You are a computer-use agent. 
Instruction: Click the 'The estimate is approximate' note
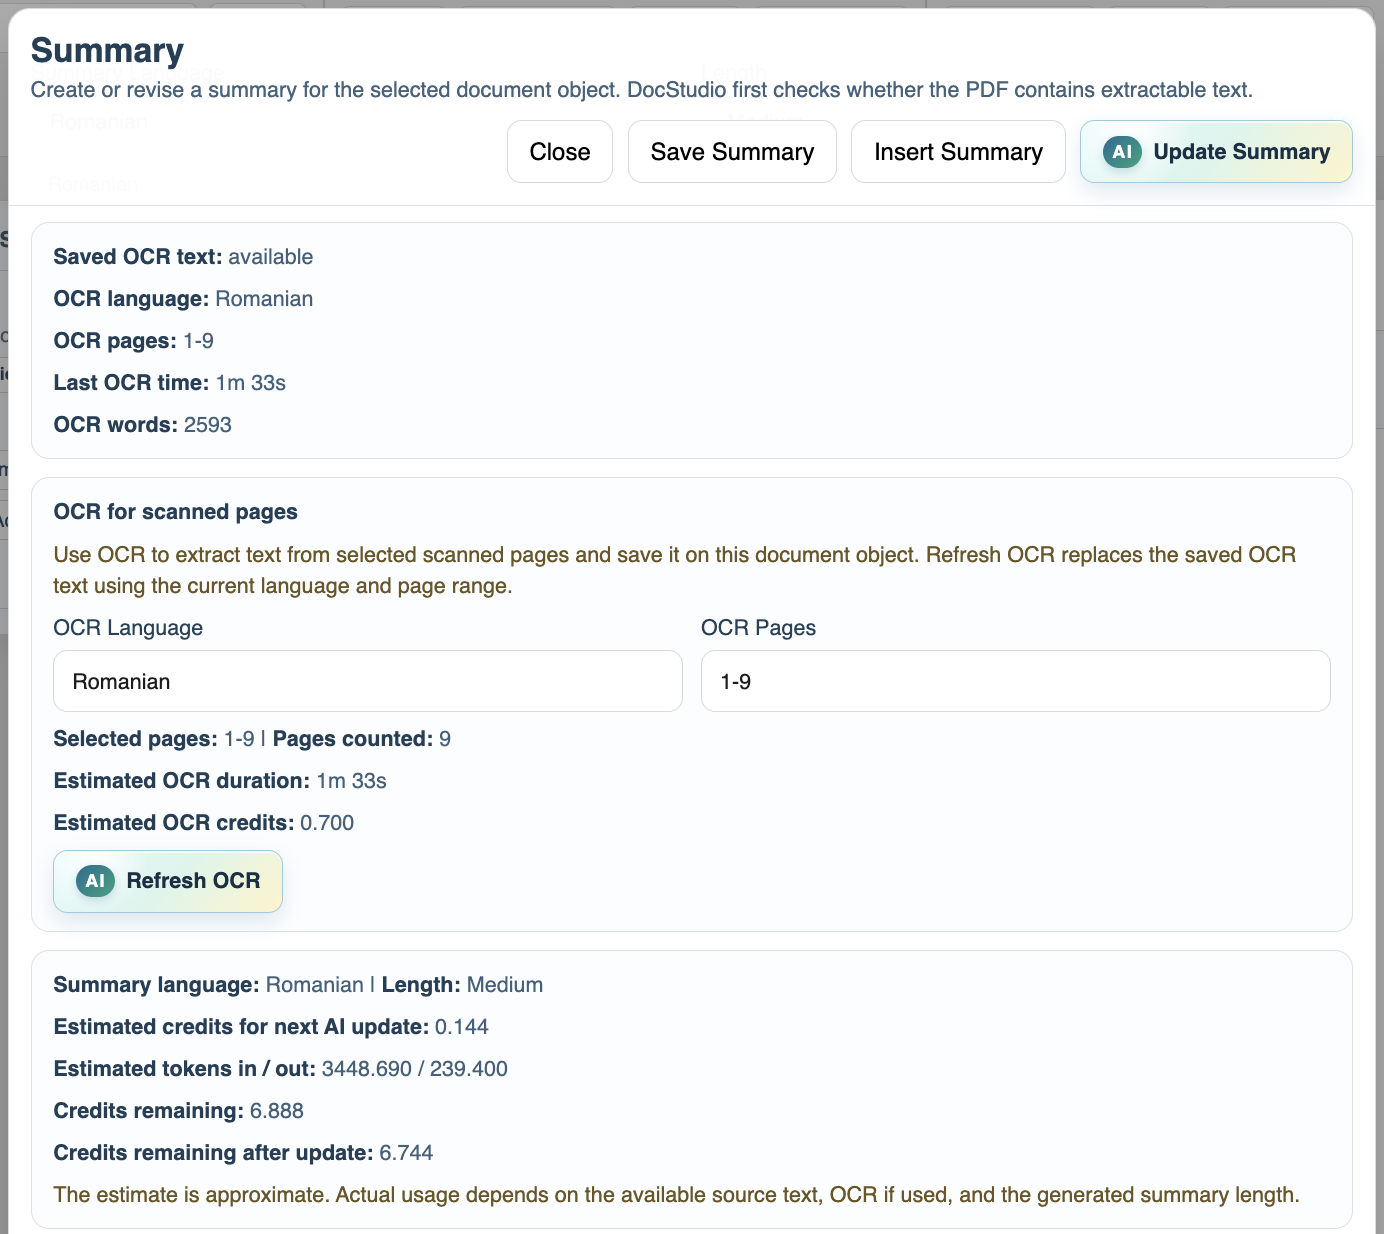(x=676, y=1195)
